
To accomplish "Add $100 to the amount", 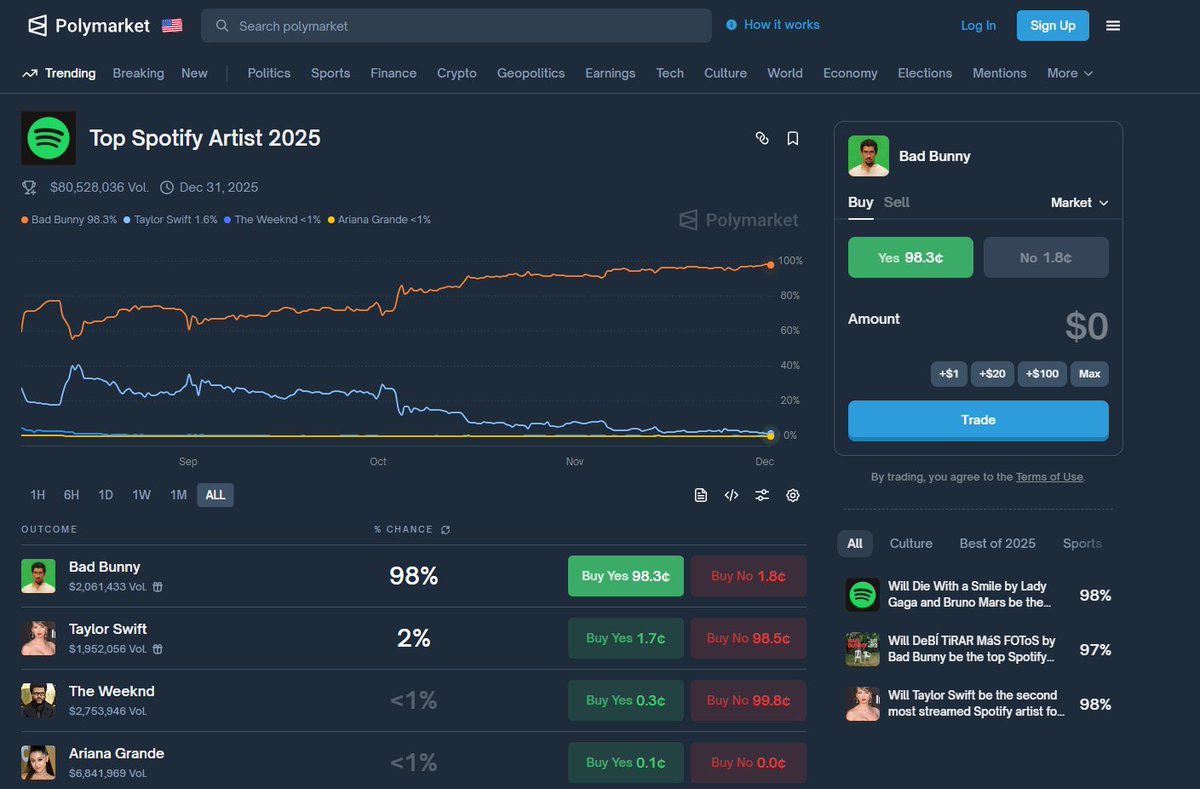I will (1042, 374).
